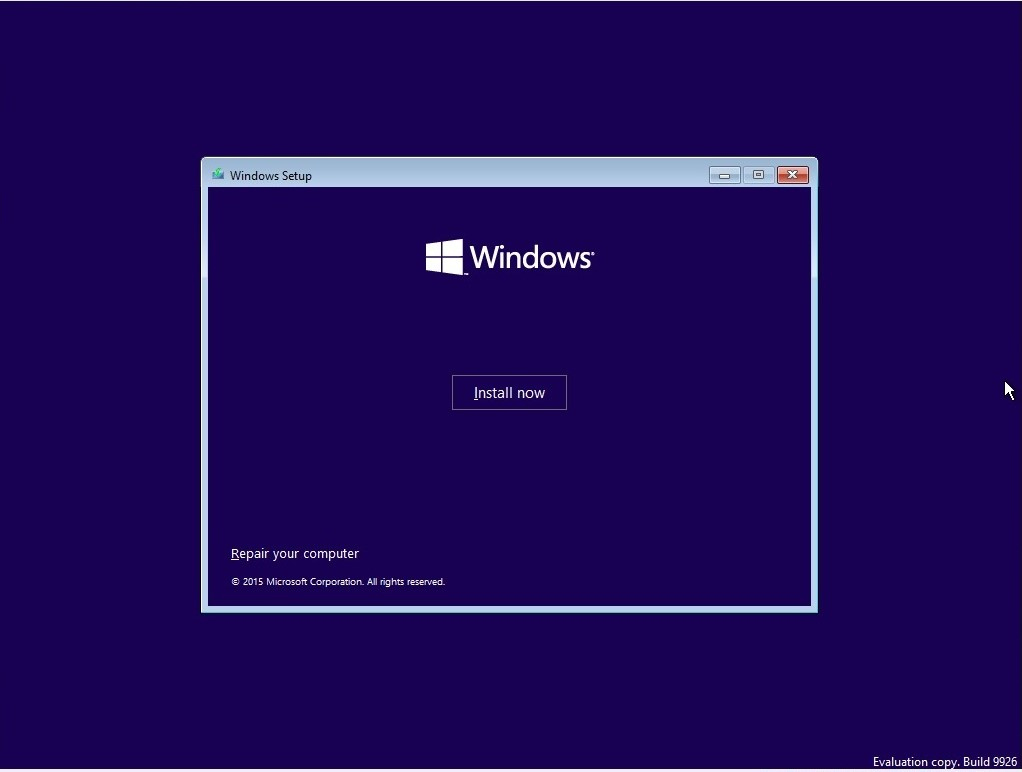Click the restore icon on the title bar

(x=758, y=174)
